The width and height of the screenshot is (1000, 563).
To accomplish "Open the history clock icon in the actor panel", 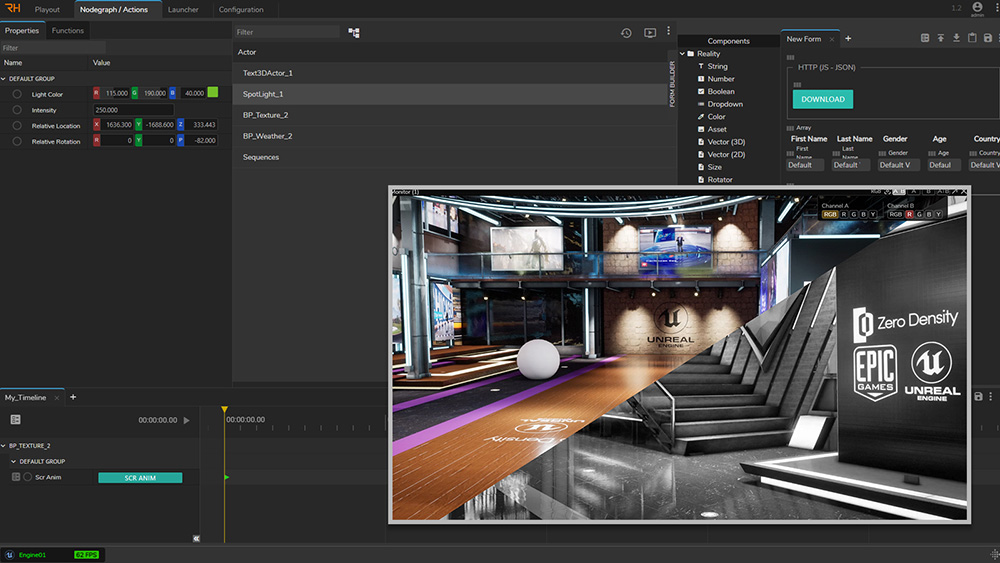I will (x=626, y=33).
